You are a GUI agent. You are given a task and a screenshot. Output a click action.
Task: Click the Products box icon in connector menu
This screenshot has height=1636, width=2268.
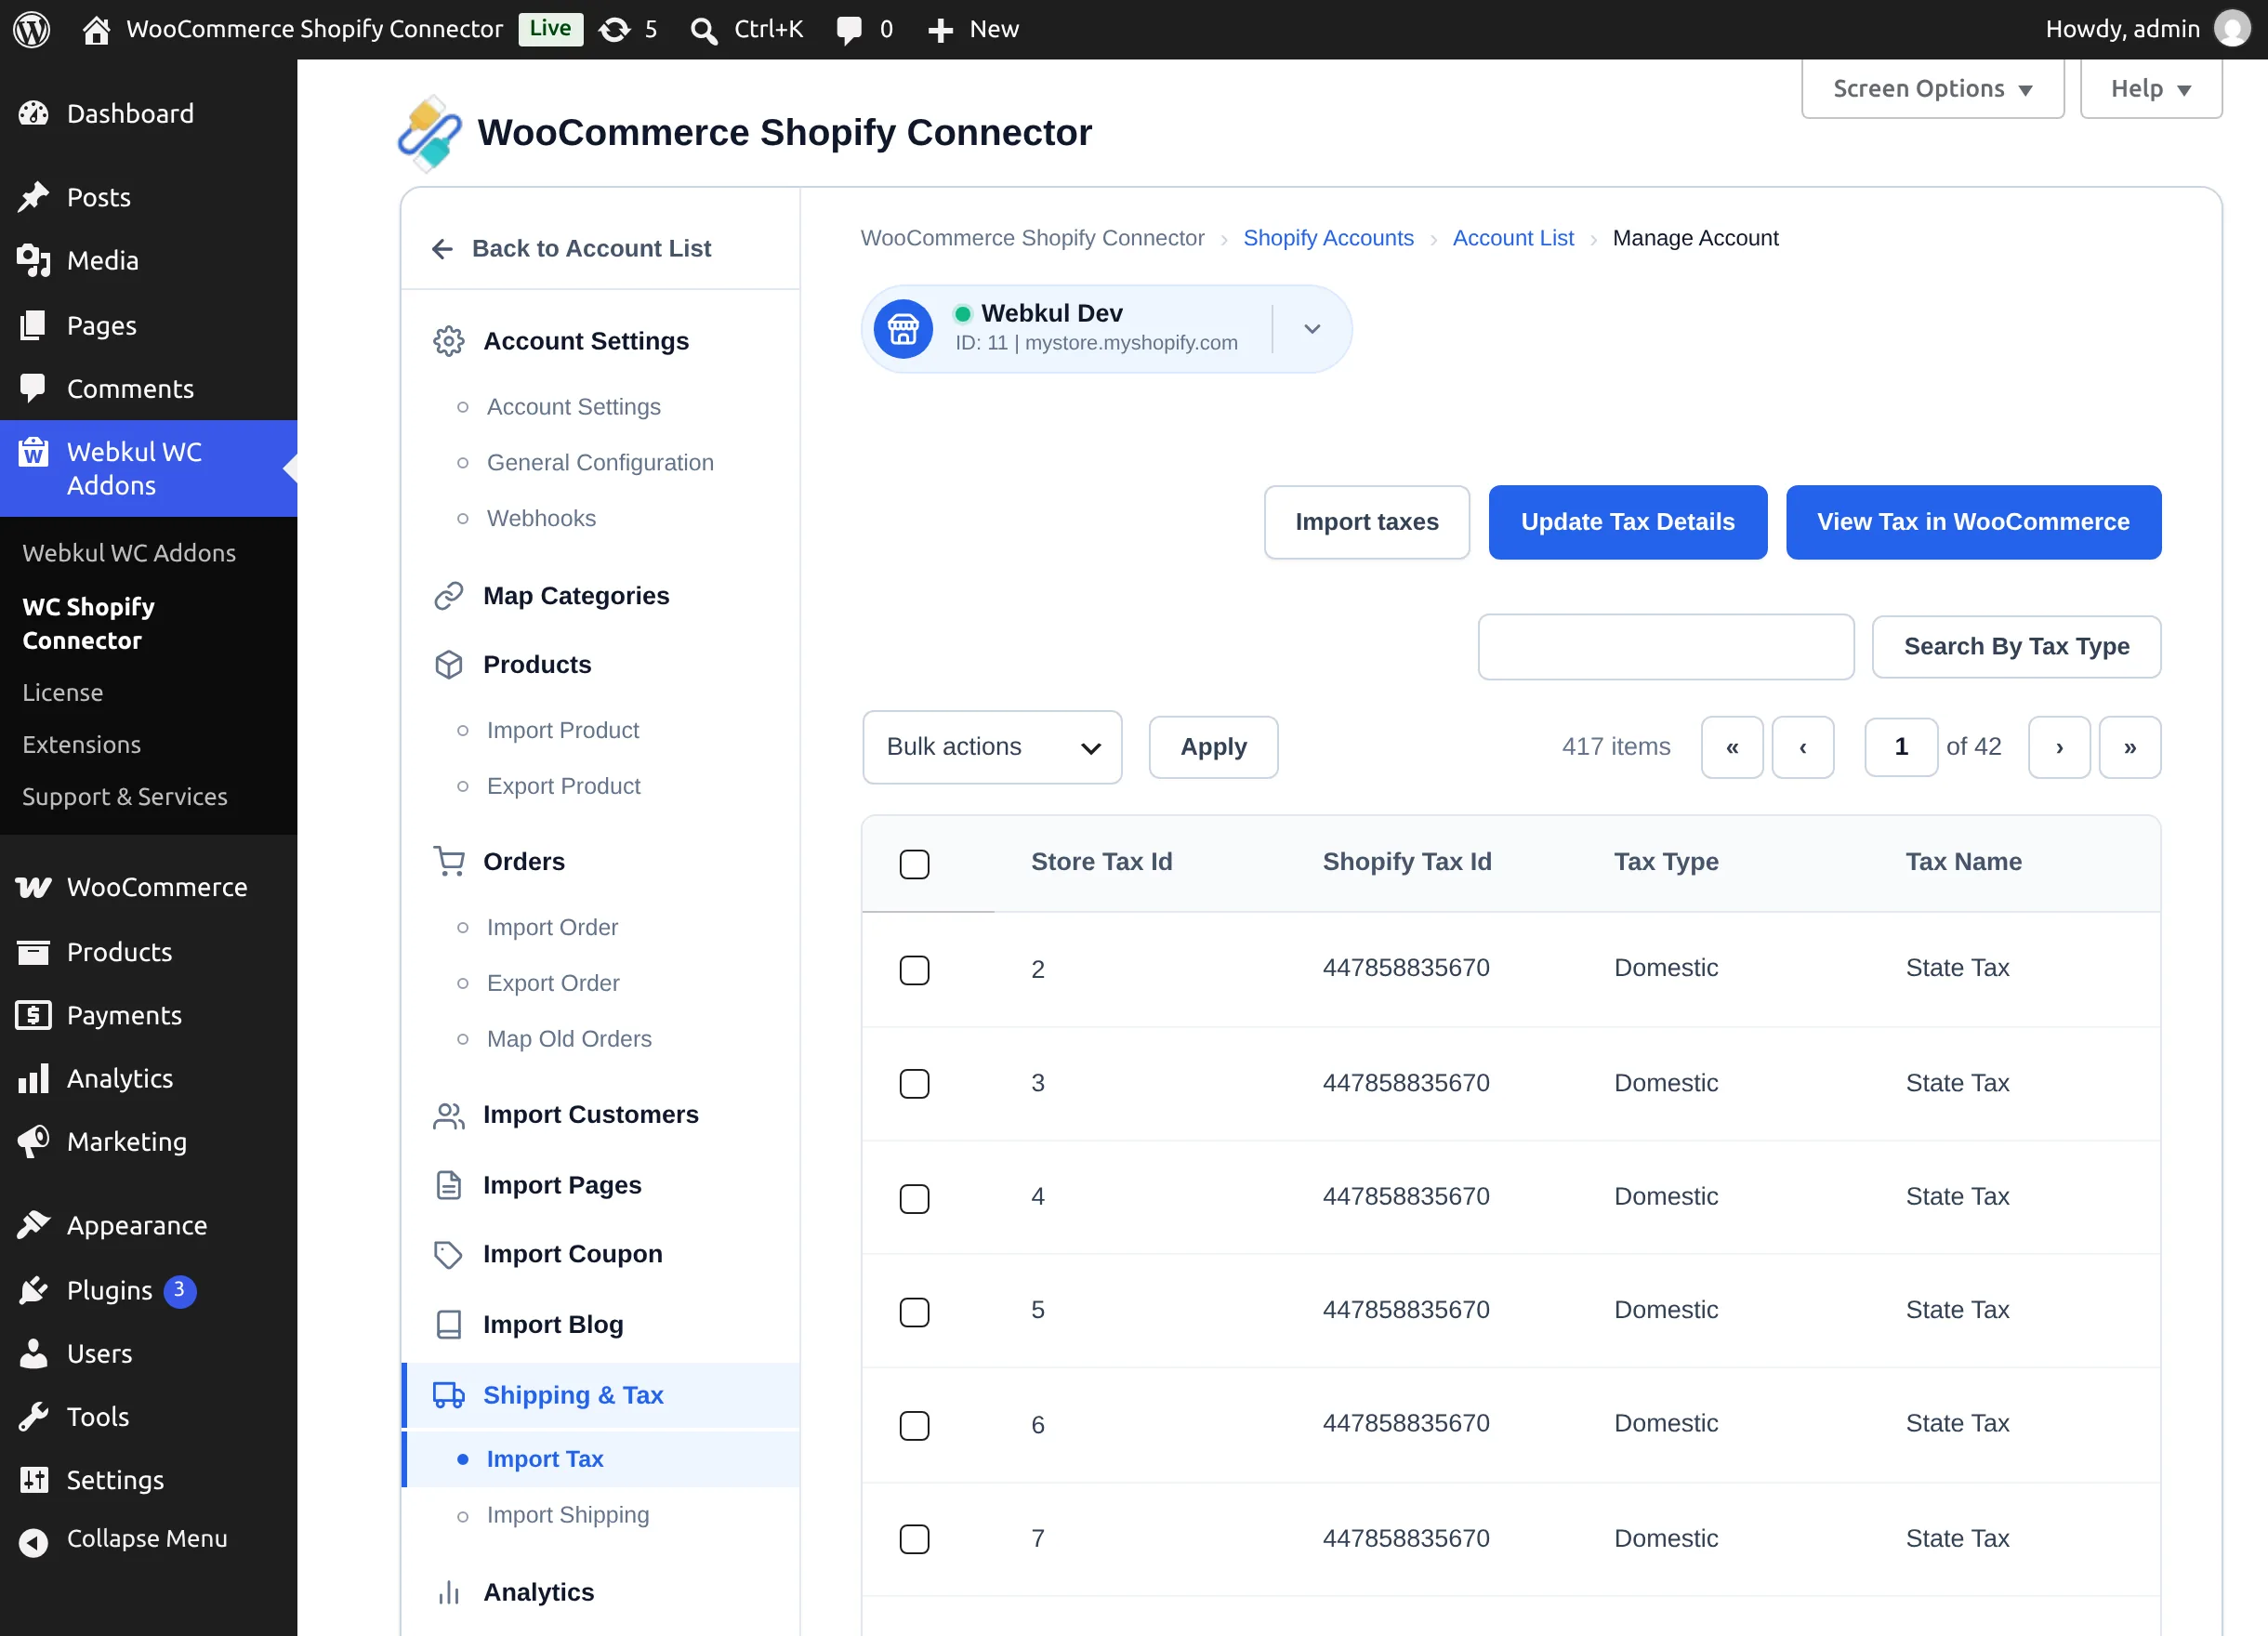(x=449, y=665)
